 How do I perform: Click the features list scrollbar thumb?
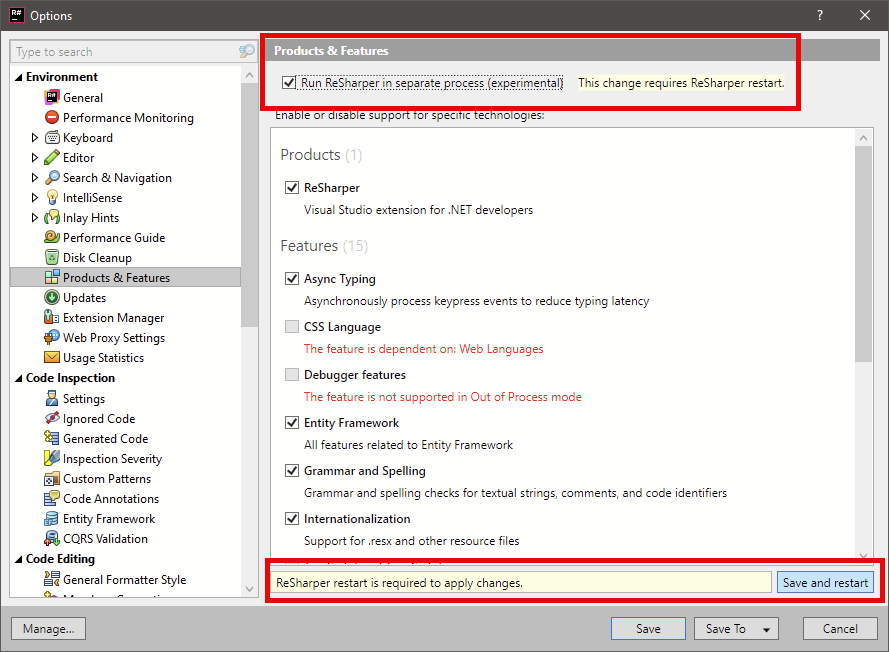863,253
